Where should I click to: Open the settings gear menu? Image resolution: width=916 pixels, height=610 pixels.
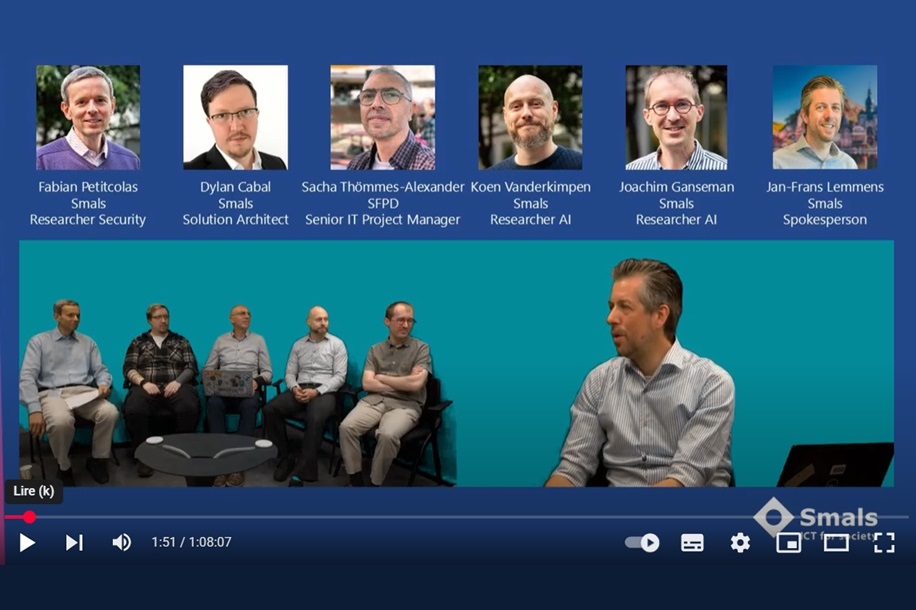(x=740, y=543)
